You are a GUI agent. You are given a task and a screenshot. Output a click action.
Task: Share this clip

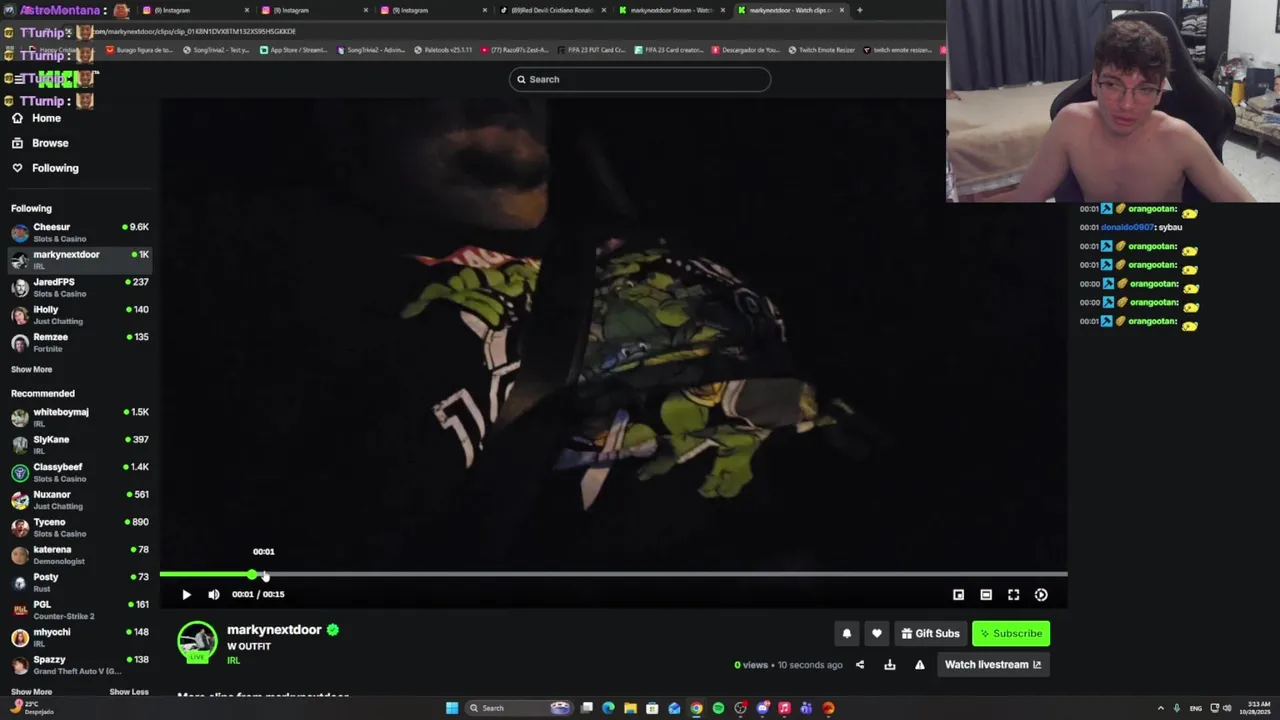coord(860,664)
